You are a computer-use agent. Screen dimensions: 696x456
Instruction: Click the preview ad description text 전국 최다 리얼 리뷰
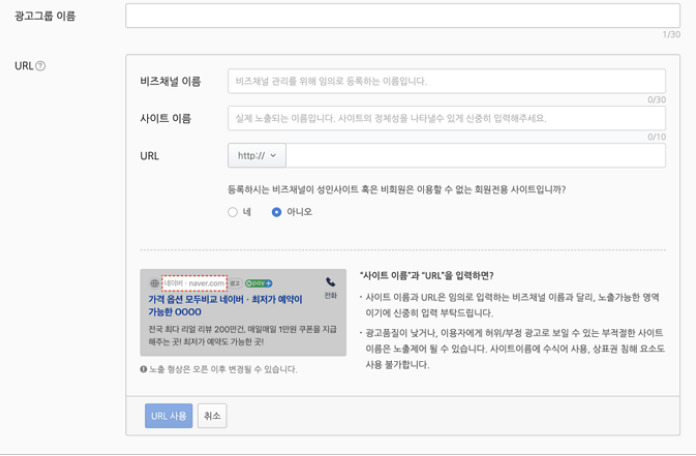point(242,335)
